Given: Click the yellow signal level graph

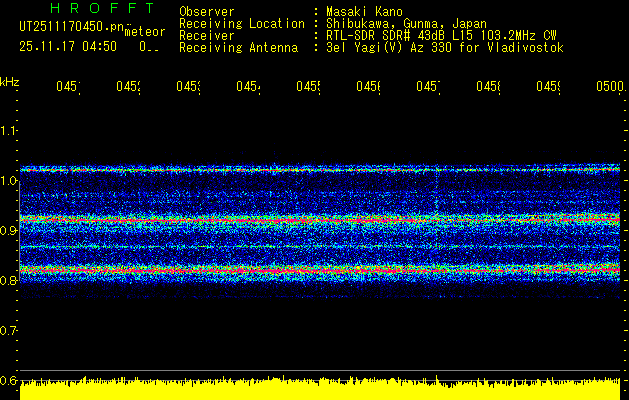Looking at the screenshot, I should click(x=320, y=388).
